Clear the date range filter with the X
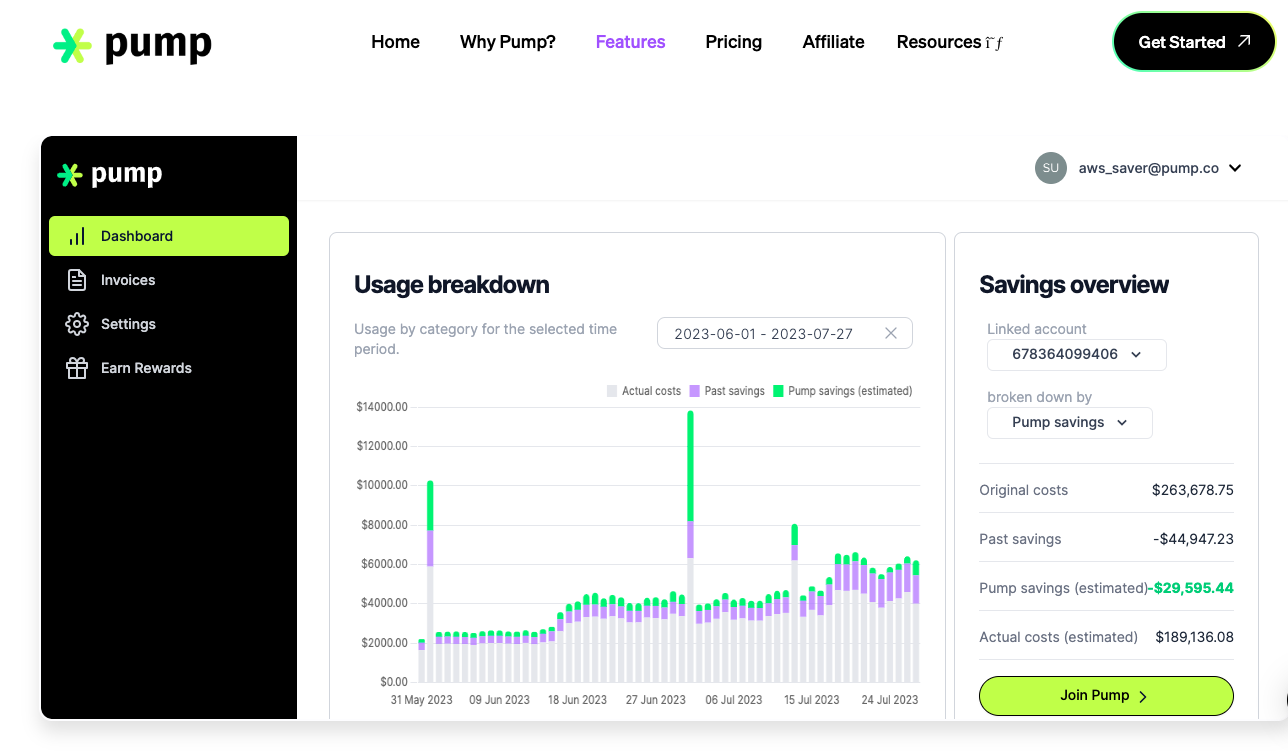Screen dimensions: 1288x755 point(890,333)
